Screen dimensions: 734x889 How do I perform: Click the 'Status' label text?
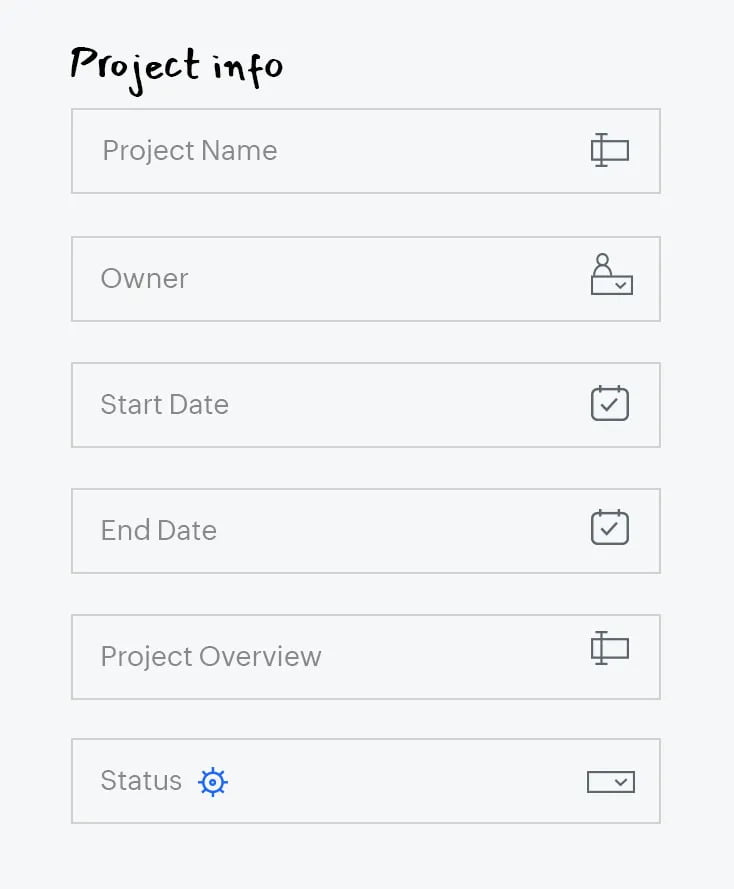(141, 781)
